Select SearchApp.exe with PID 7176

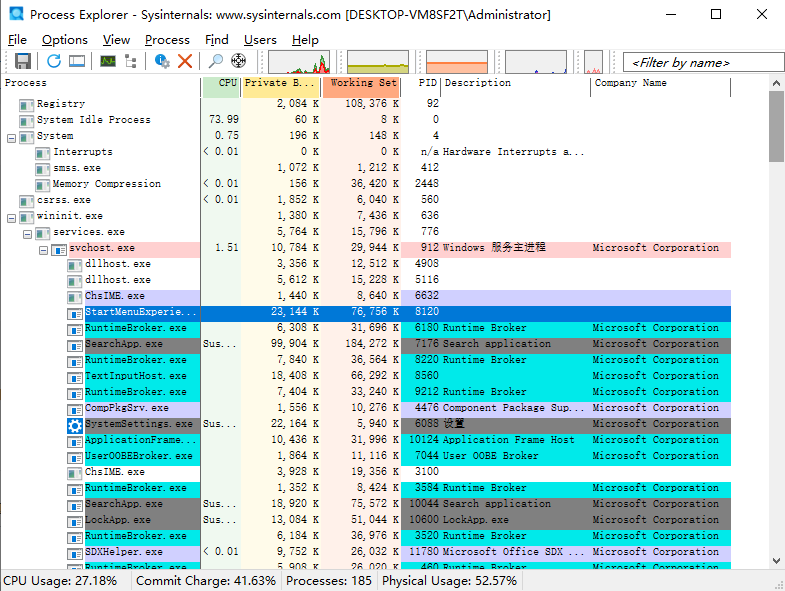tap(365, 344)
